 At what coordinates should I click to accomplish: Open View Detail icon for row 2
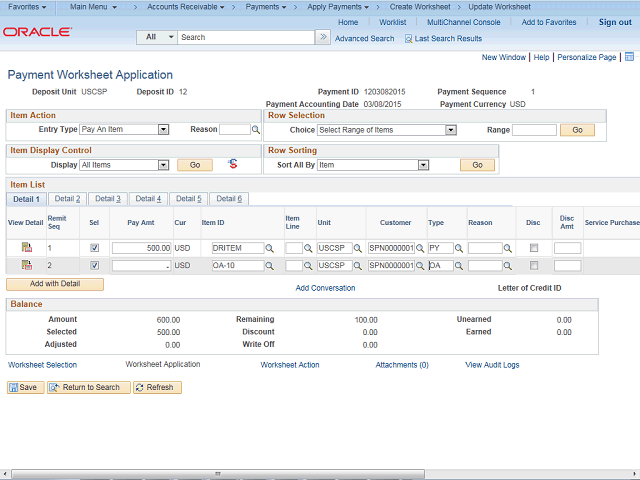[27, 265]
